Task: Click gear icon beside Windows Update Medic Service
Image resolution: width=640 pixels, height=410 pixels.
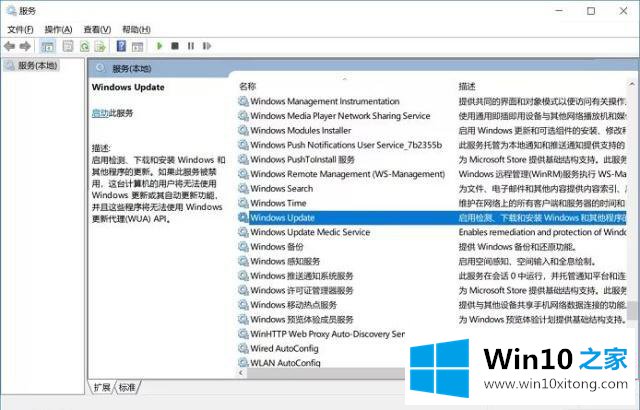Action: click(x=243, y=232)
